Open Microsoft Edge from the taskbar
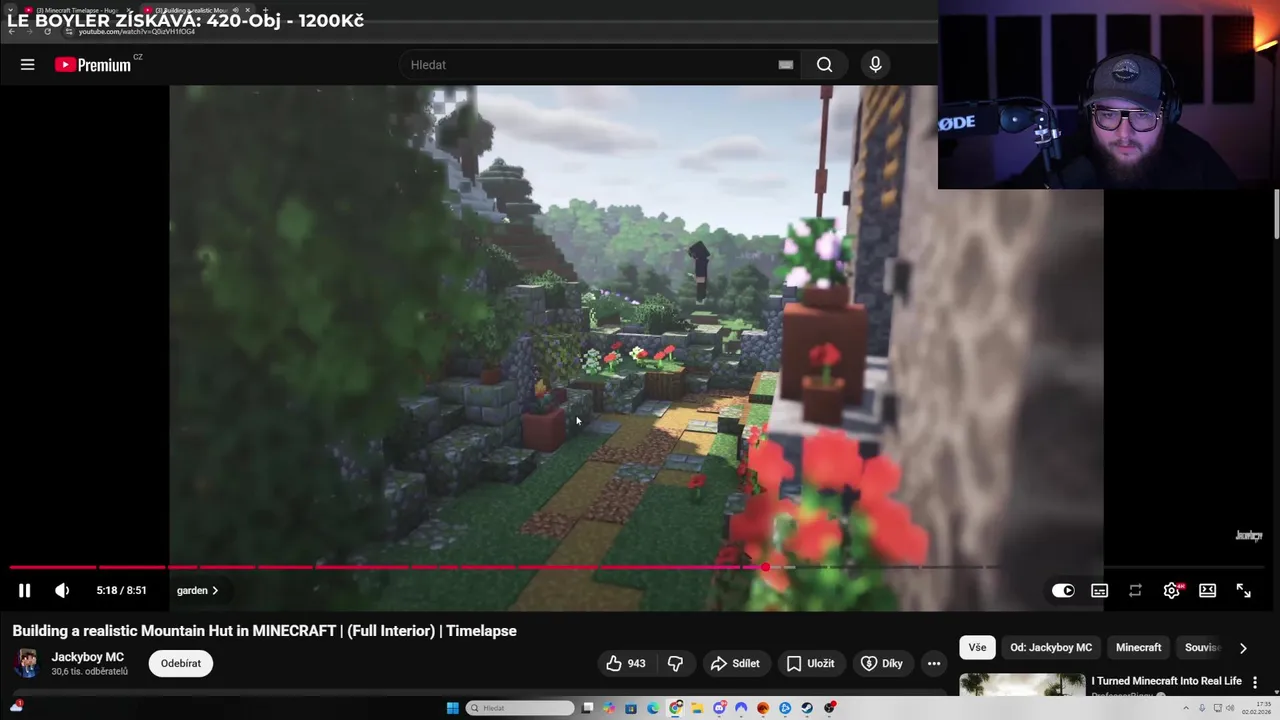1280x720 pixels. (653, 708)
